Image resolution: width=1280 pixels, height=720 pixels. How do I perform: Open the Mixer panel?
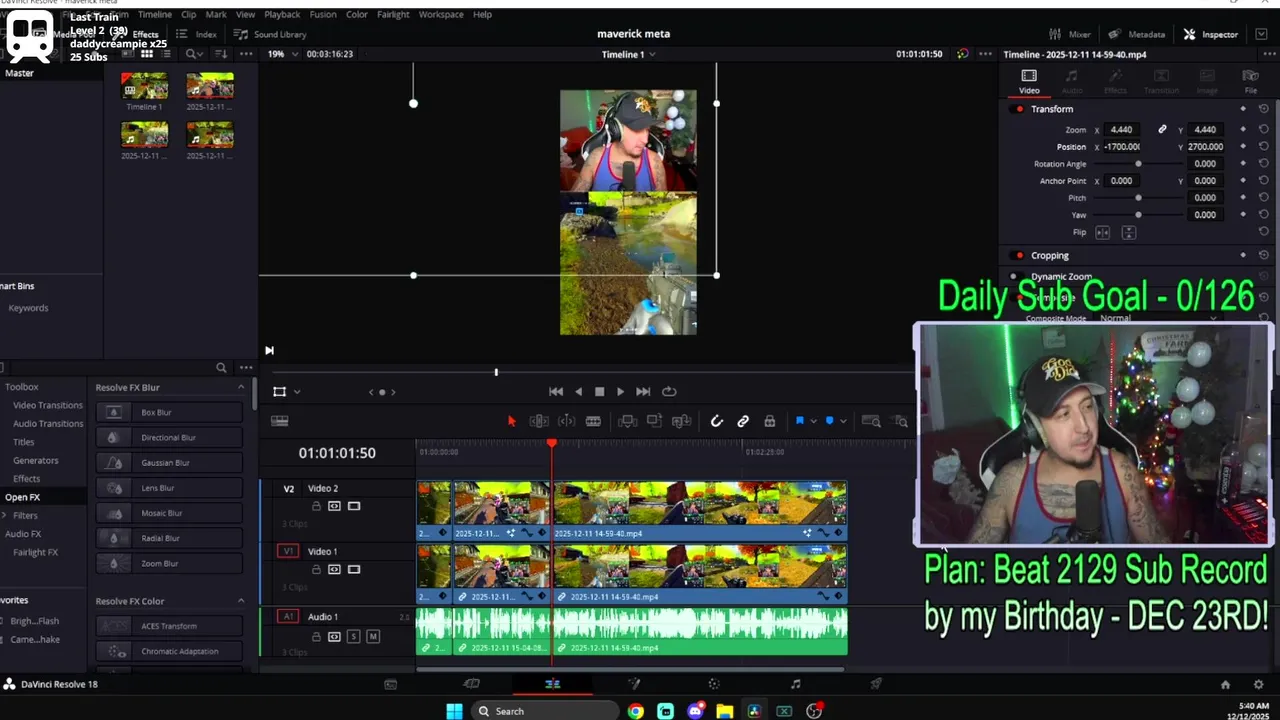pos(1069,34)
